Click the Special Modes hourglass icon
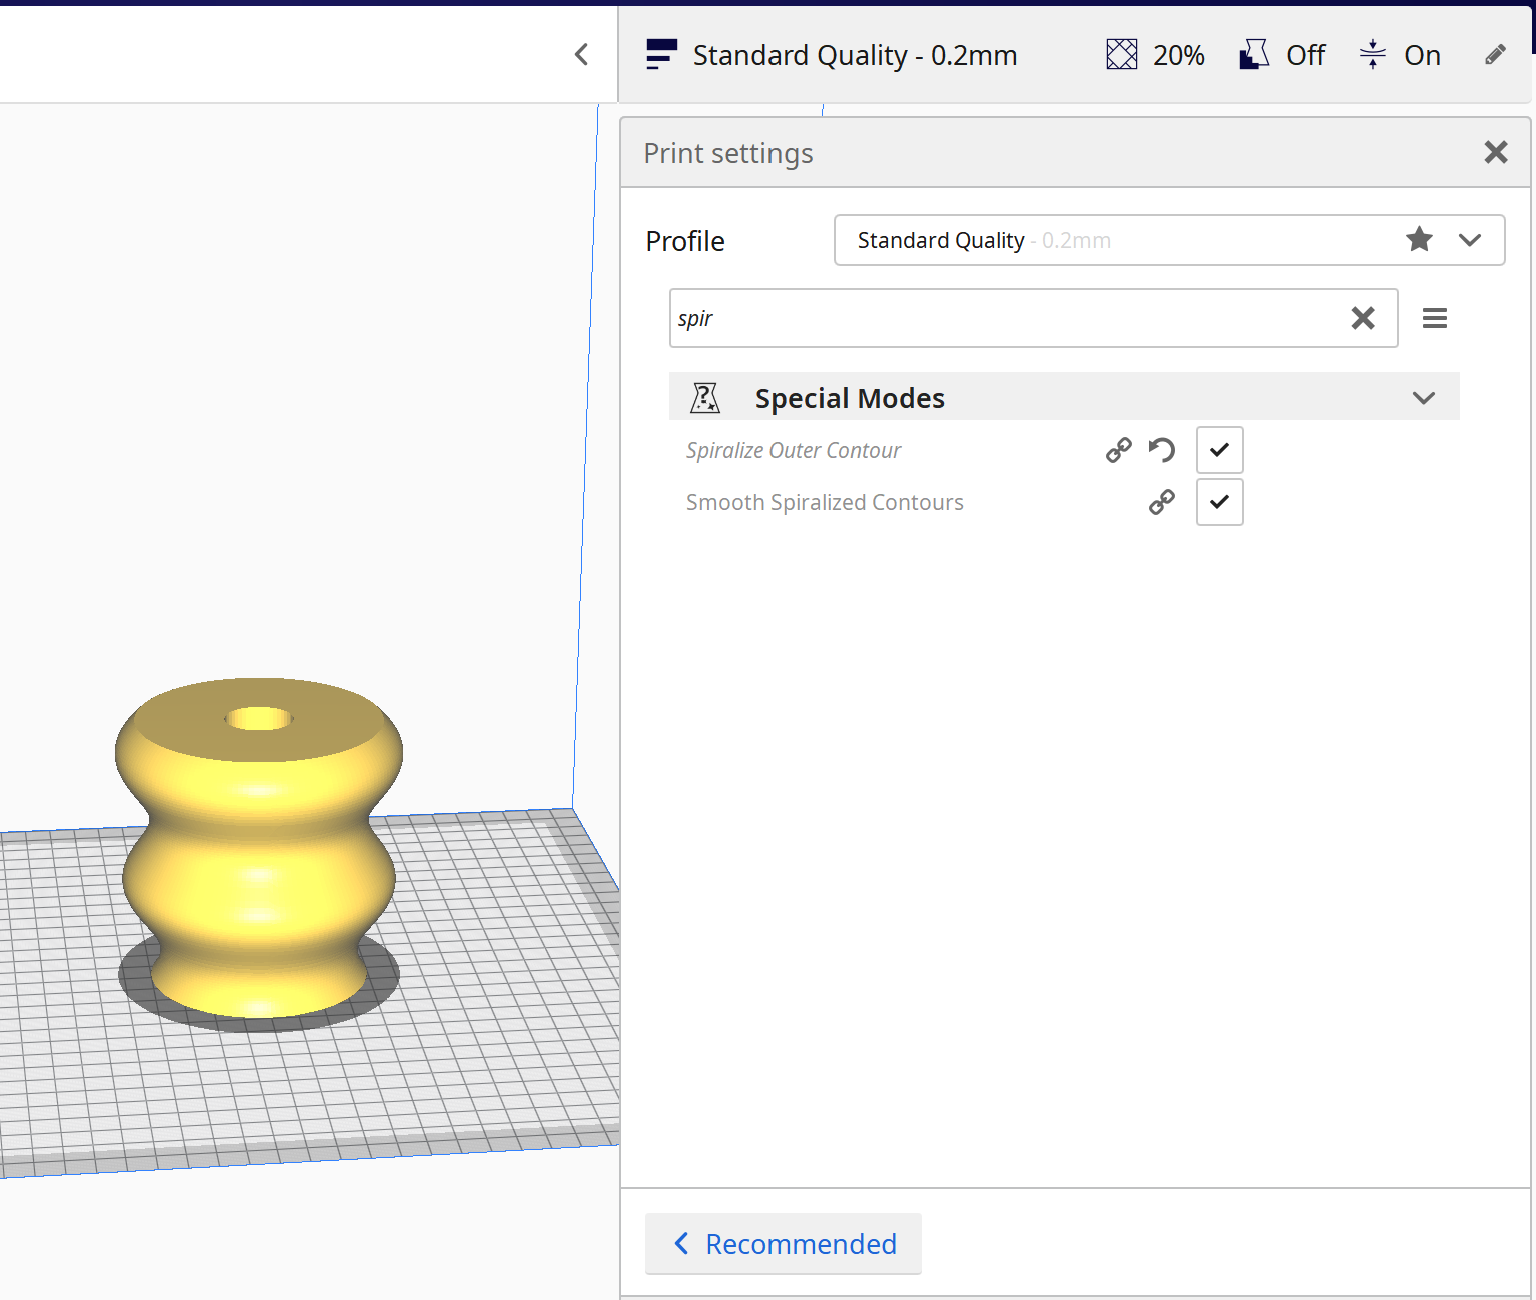1536x1300 pixels. (x=705, y=397)
